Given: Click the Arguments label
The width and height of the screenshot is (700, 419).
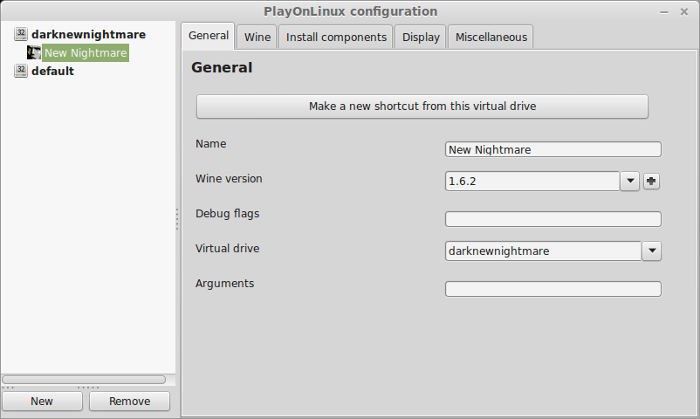Looking at the screenshot, I should [225, 284].
